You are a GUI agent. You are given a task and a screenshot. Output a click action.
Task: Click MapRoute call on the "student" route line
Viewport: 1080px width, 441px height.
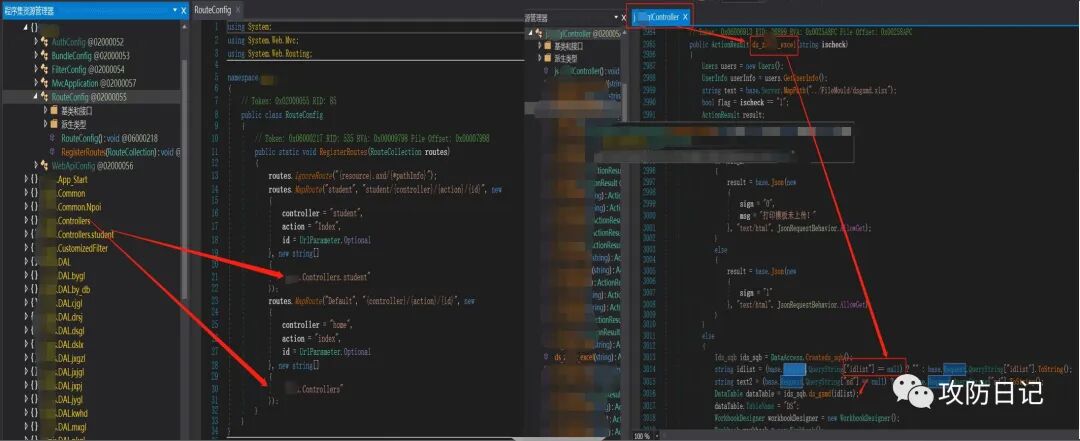tap(306, 189)
